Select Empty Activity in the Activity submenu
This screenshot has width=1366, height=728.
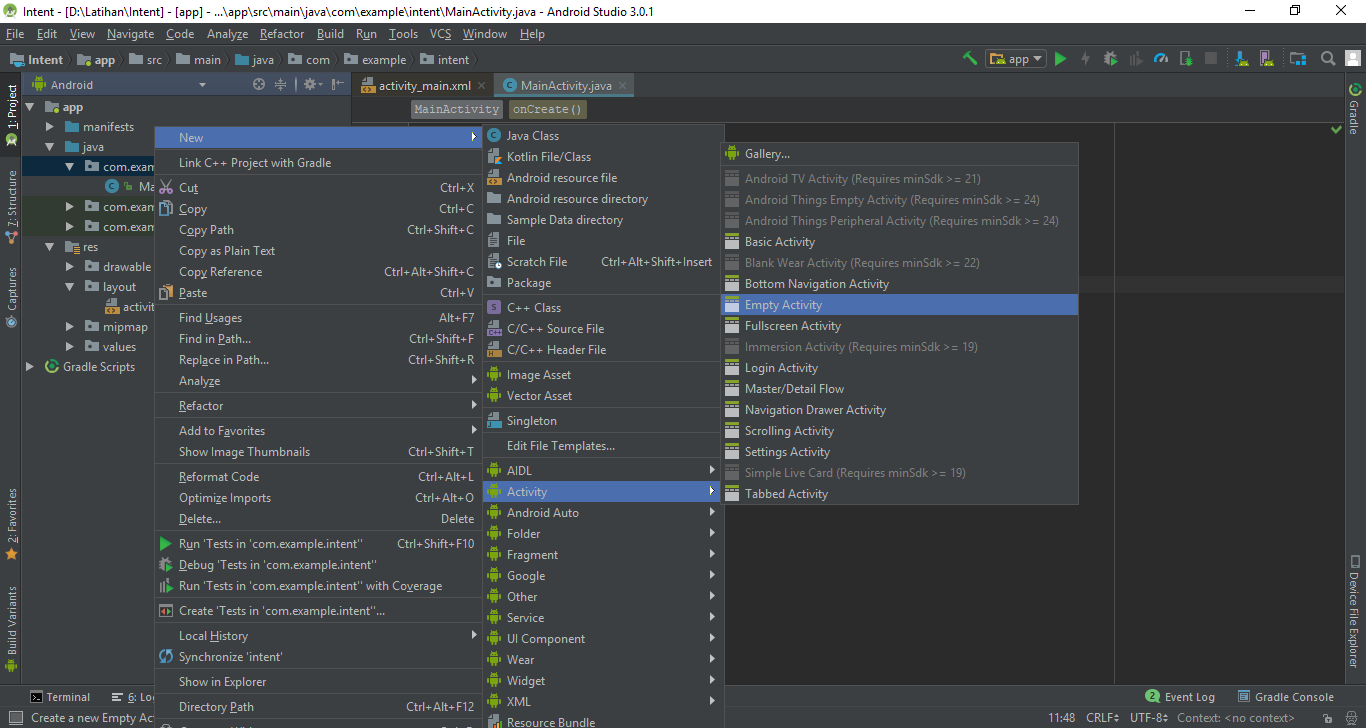900,305
